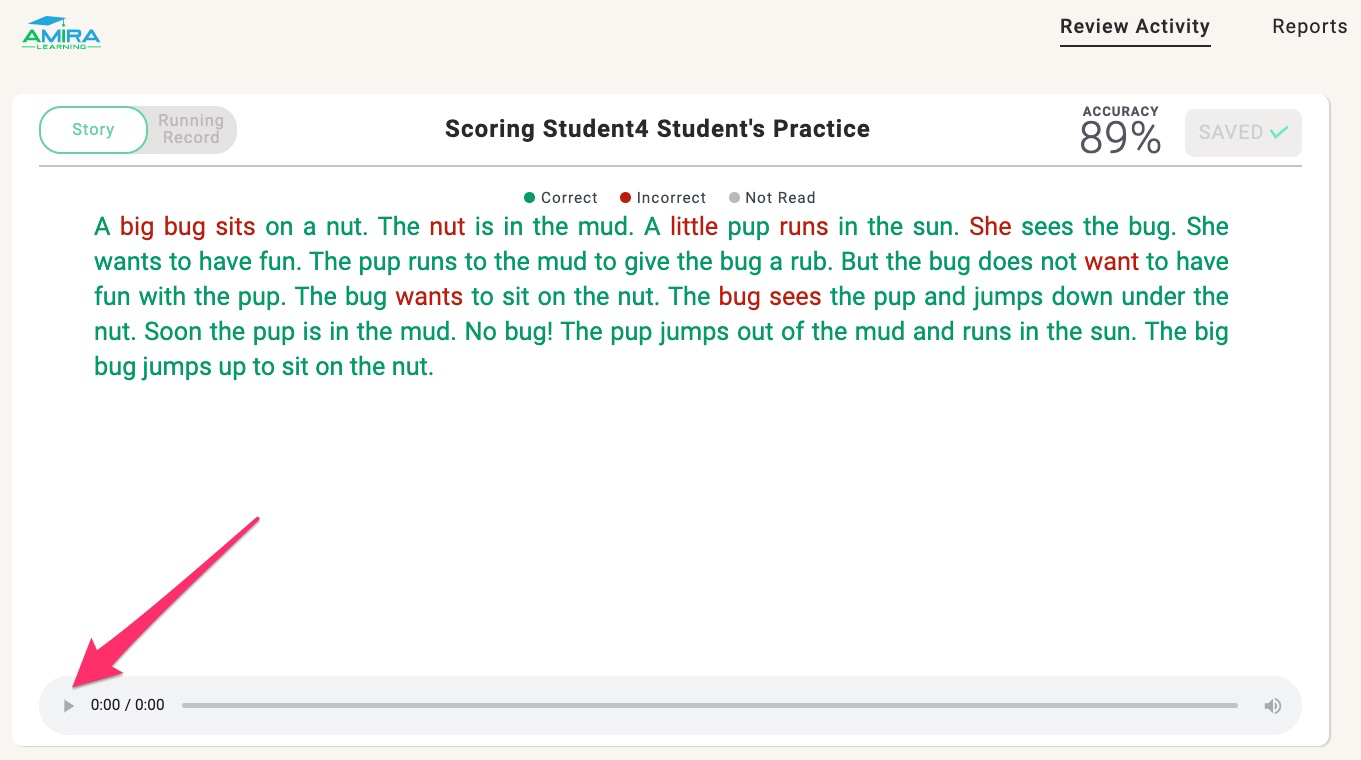
Task: Click the incorrect word wants in story
Action: pos(430,297)
